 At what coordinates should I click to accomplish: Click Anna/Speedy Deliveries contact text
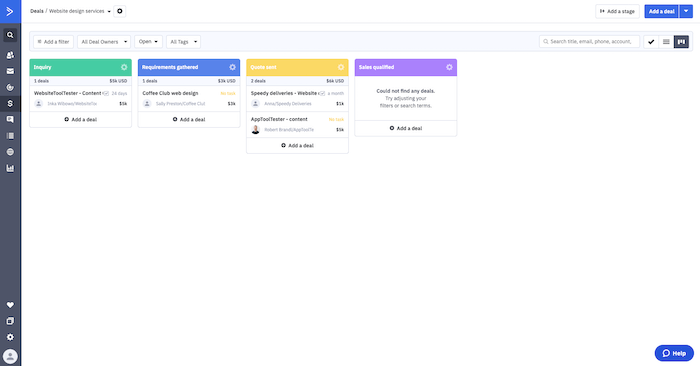(x=288, y=104)
